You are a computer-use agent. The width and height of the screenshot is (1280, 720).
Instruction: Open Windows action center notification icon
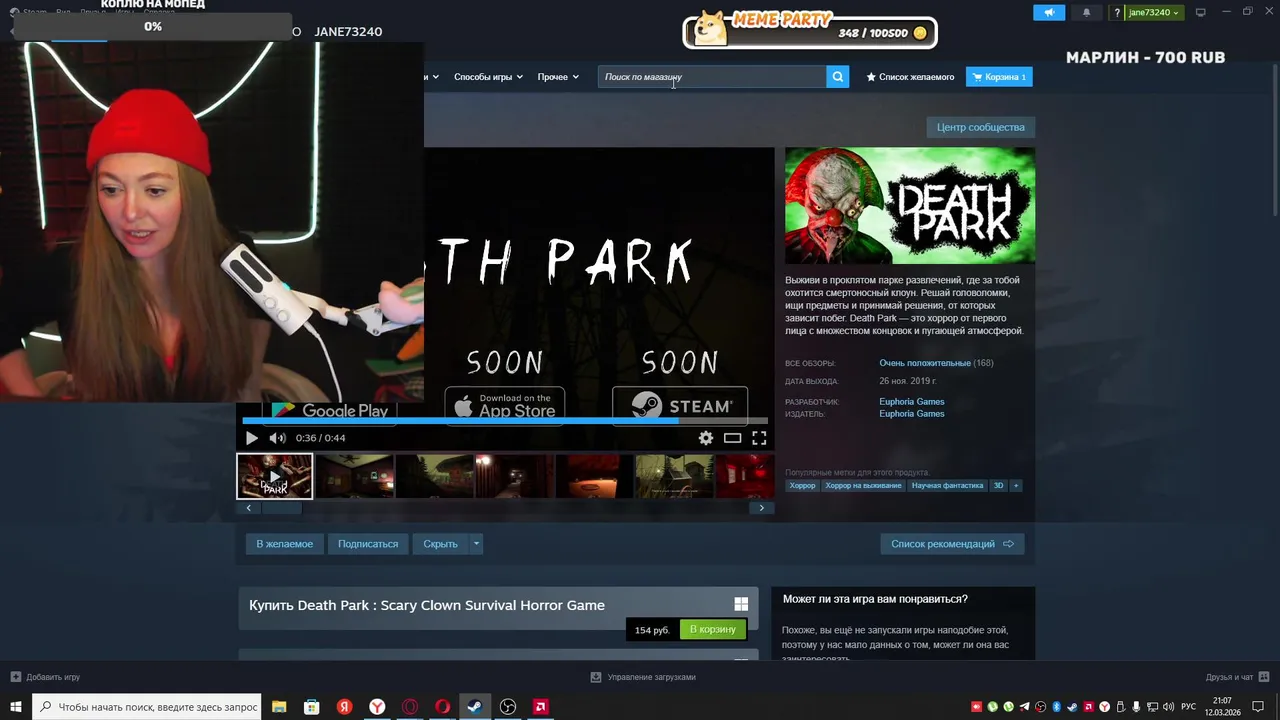(x=1258, y=707)
